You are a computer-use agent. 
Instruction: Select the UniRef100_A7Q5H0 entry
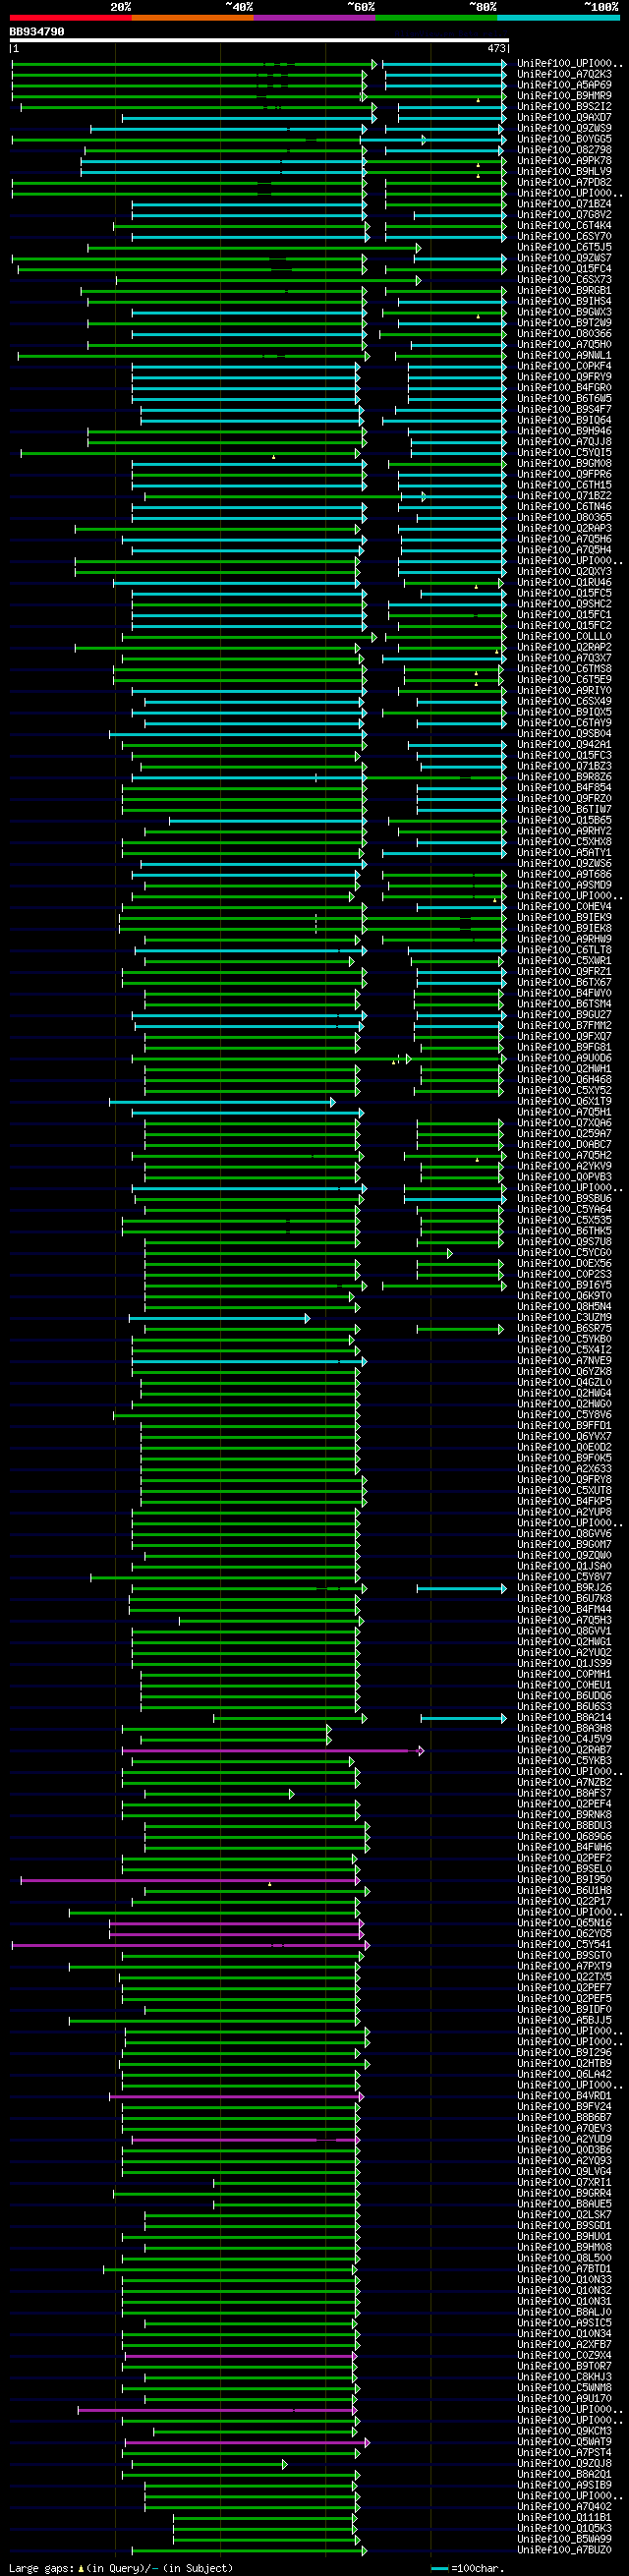click(x=564, y=345)
